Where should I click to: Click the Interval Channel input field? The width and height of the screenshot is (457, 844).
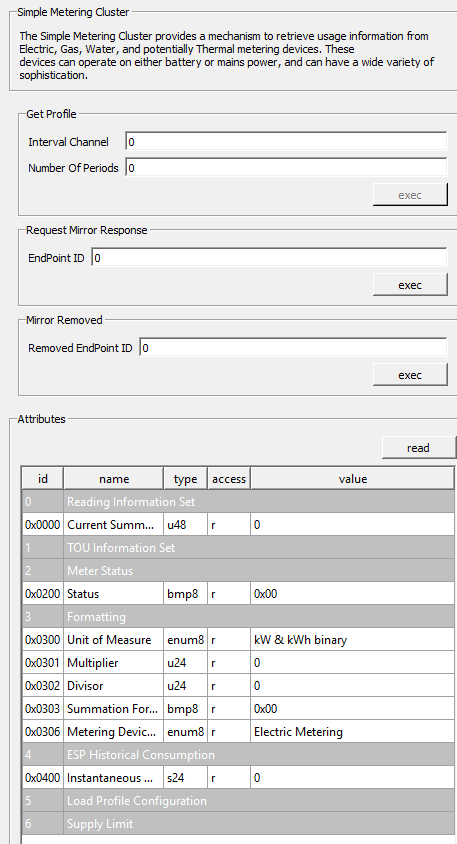tap(286, 142)
